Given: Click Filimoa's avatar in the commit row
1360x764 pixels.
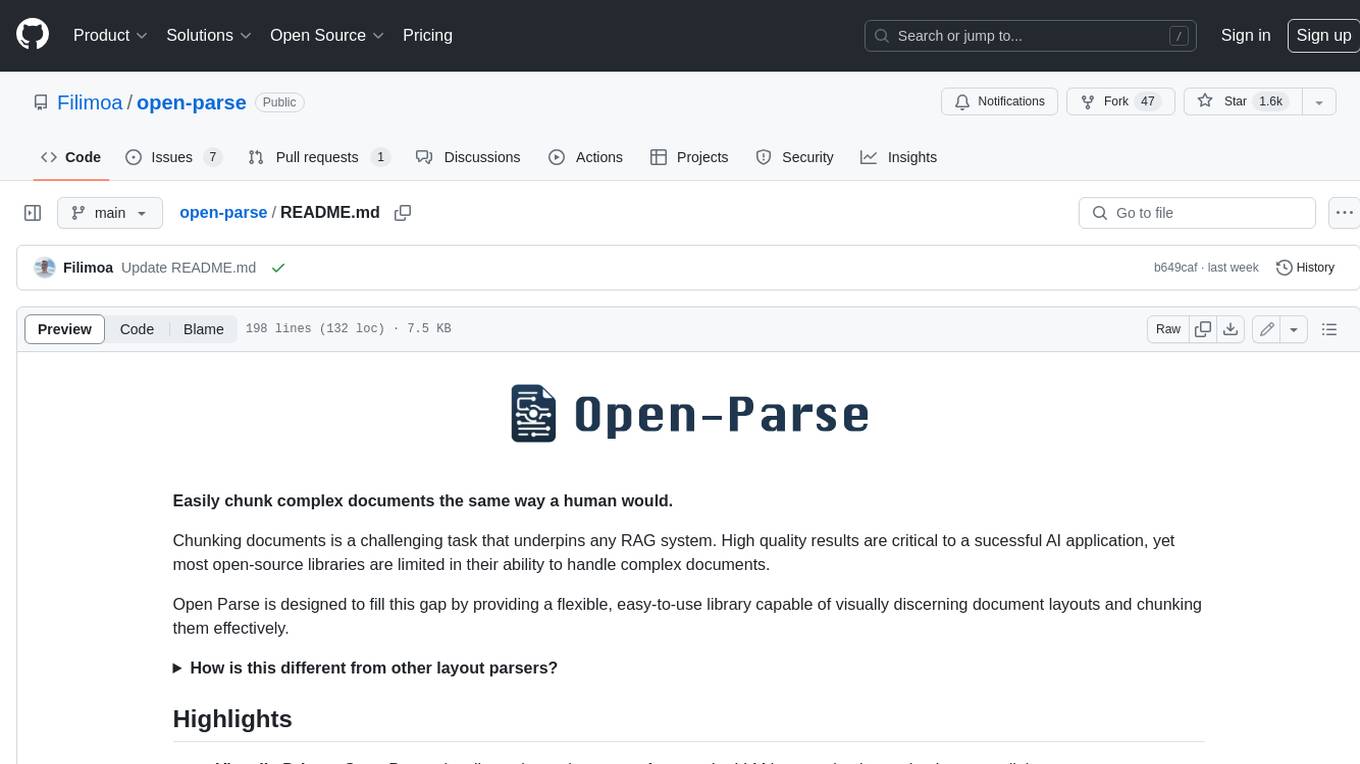Looking at the screenshot, I should (x=45, y=267).
